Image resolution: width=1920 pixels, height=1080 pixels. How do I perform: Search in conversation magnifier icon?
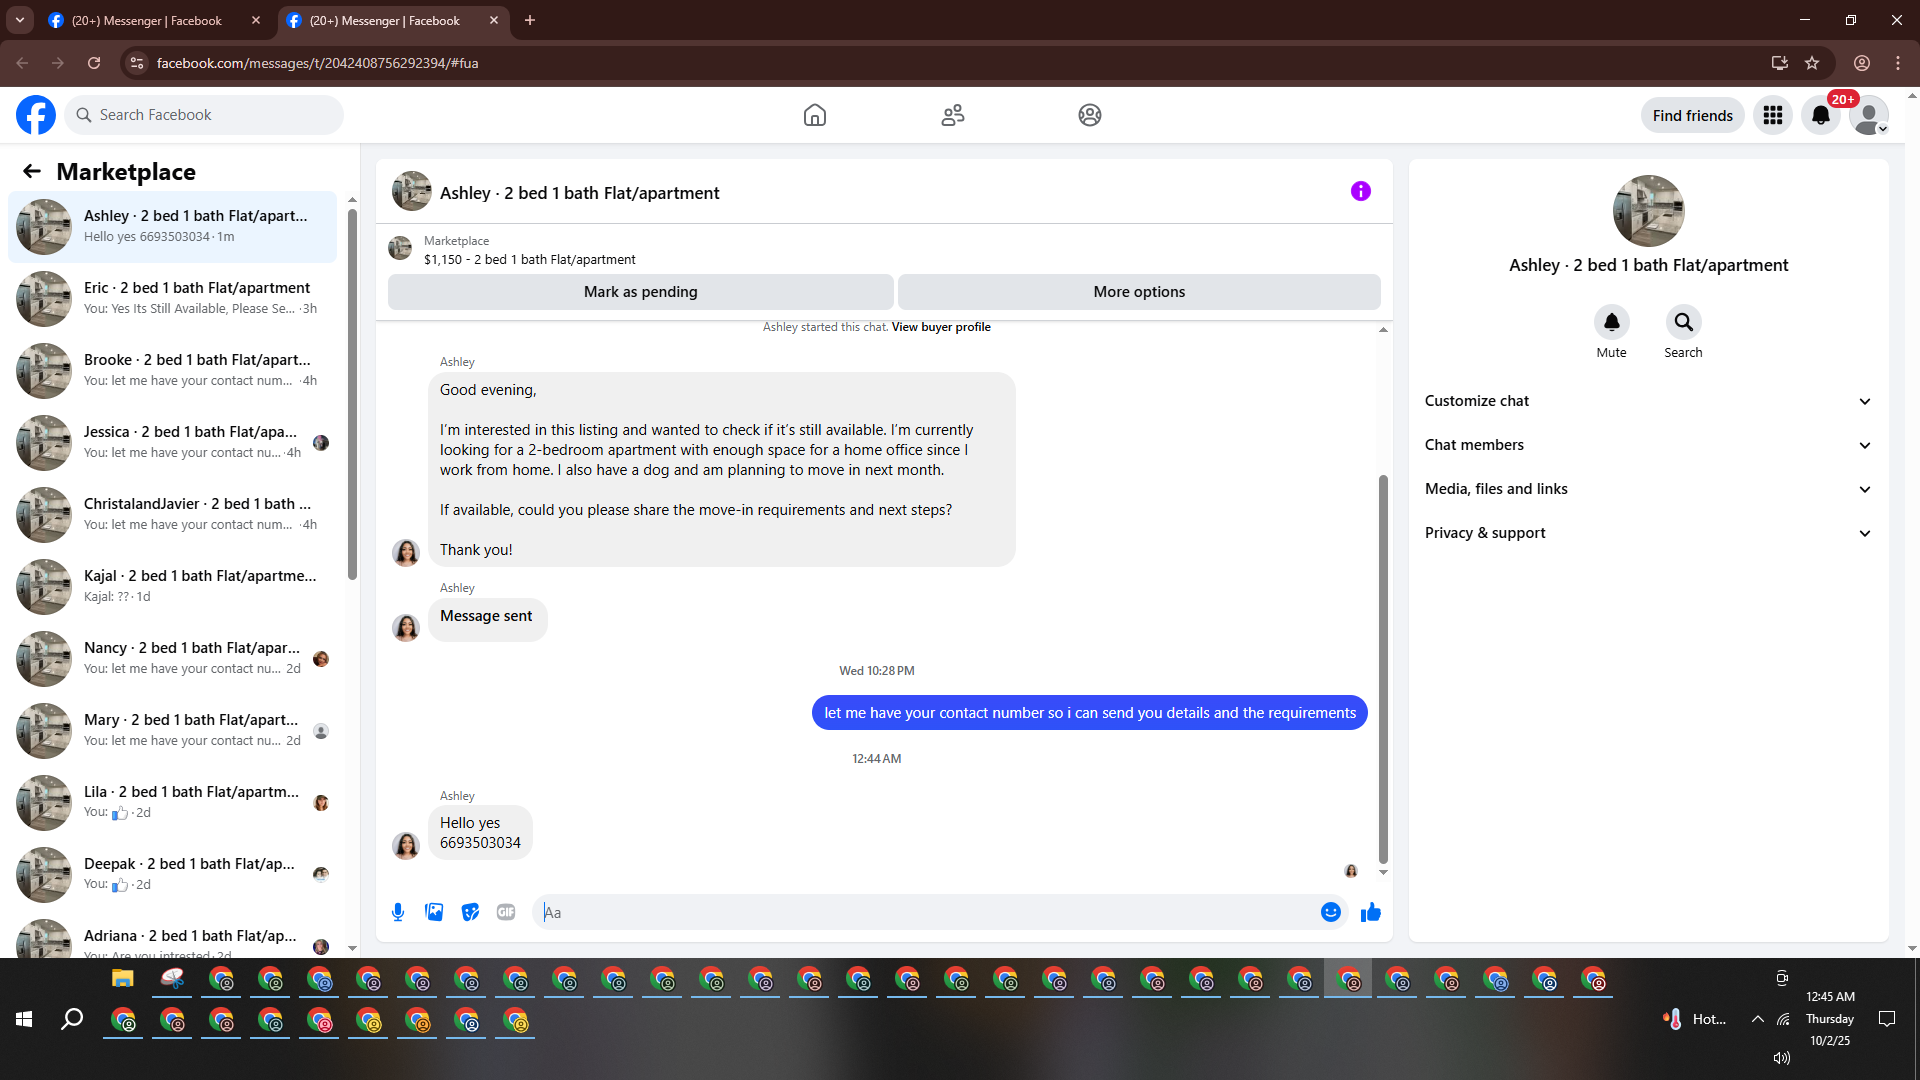click(x=1683, y=322)
